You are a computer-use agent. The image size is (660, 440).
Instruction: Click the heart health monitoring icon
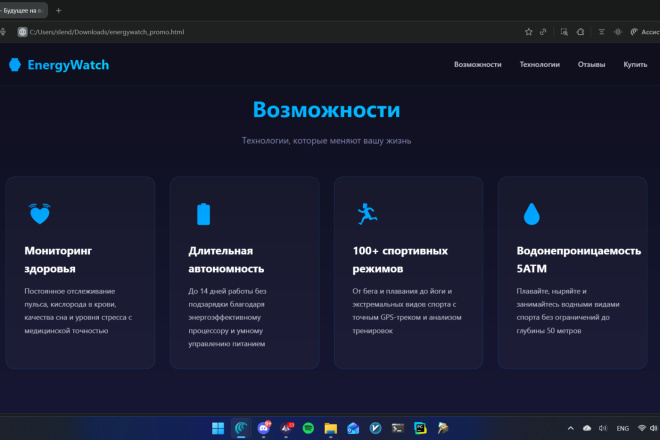pyautogui.click(x=40, y=213)
